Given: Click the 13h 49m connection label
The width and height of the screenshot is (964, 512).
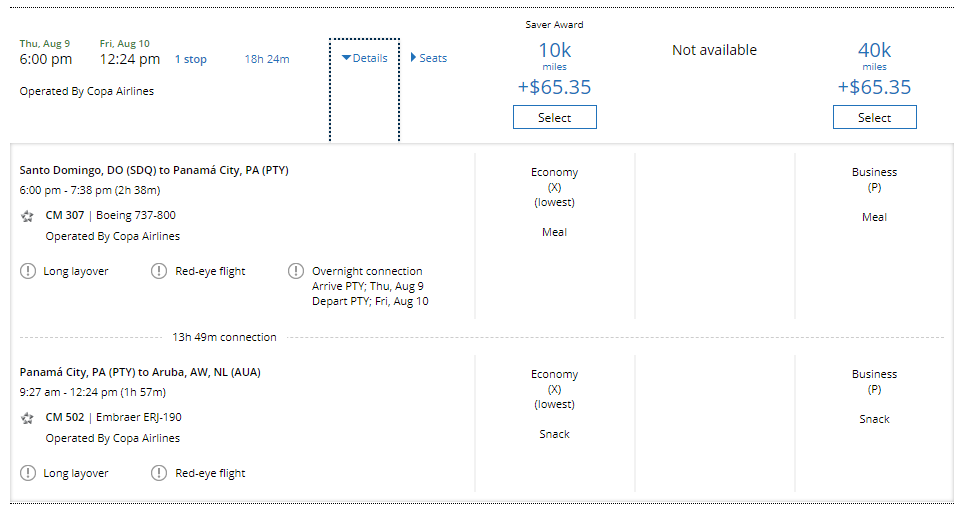Looking at the screenshot, I should click(224, 337).
